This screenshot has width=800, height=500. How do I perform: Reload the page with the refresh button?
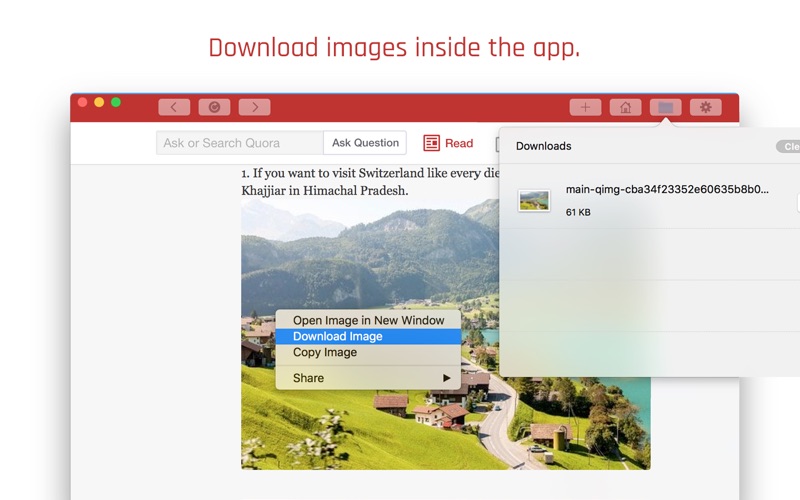point(214,107)
